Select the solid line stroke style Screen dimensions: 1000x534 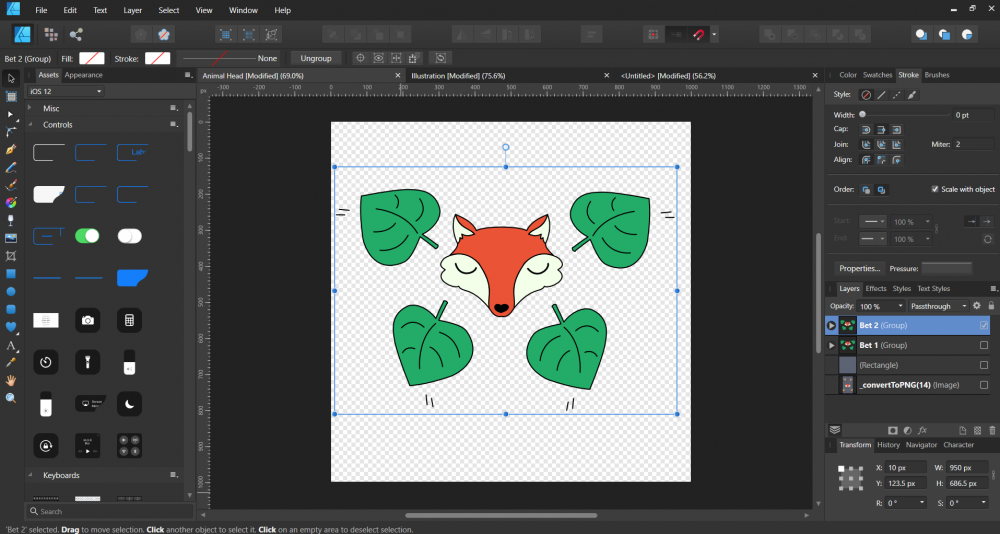[881, 95]
